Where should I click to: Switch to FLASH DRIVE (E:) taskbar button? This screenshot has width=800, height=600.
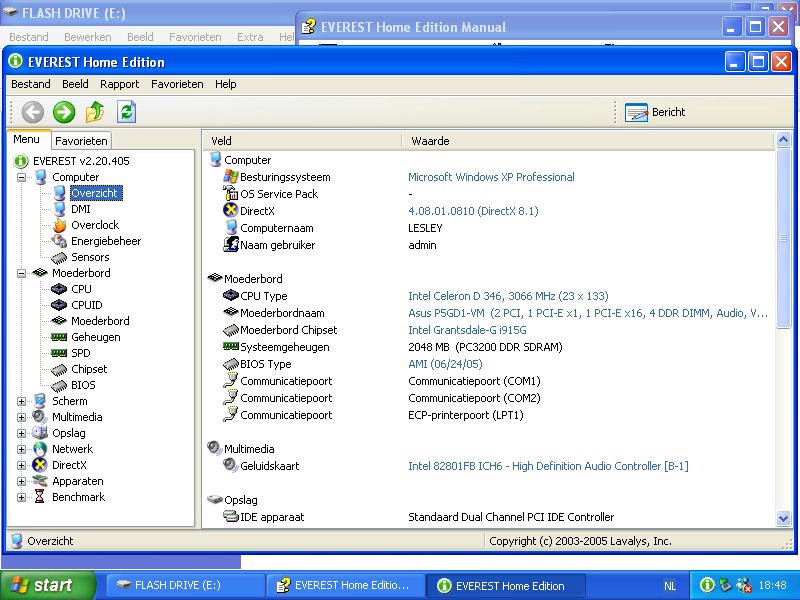(x=184, y=585)
